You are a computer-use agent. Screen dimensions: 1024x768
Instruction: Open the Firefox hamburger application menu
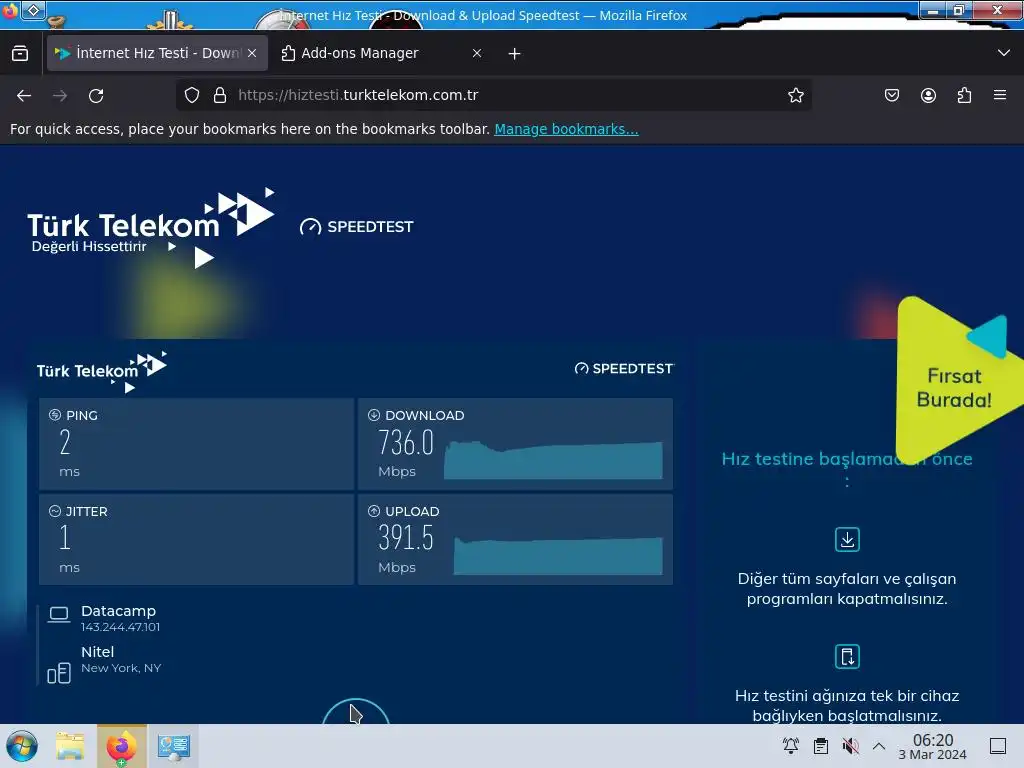click(x=1000, y=95)
